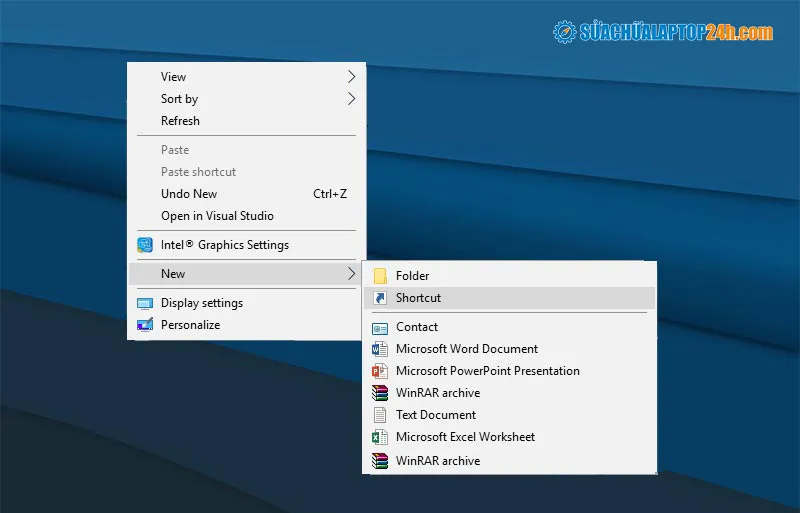Choose the last WinRAR archive entry
Image resolution: width=800 pixels, height=513 pixels.
(438, 461)
